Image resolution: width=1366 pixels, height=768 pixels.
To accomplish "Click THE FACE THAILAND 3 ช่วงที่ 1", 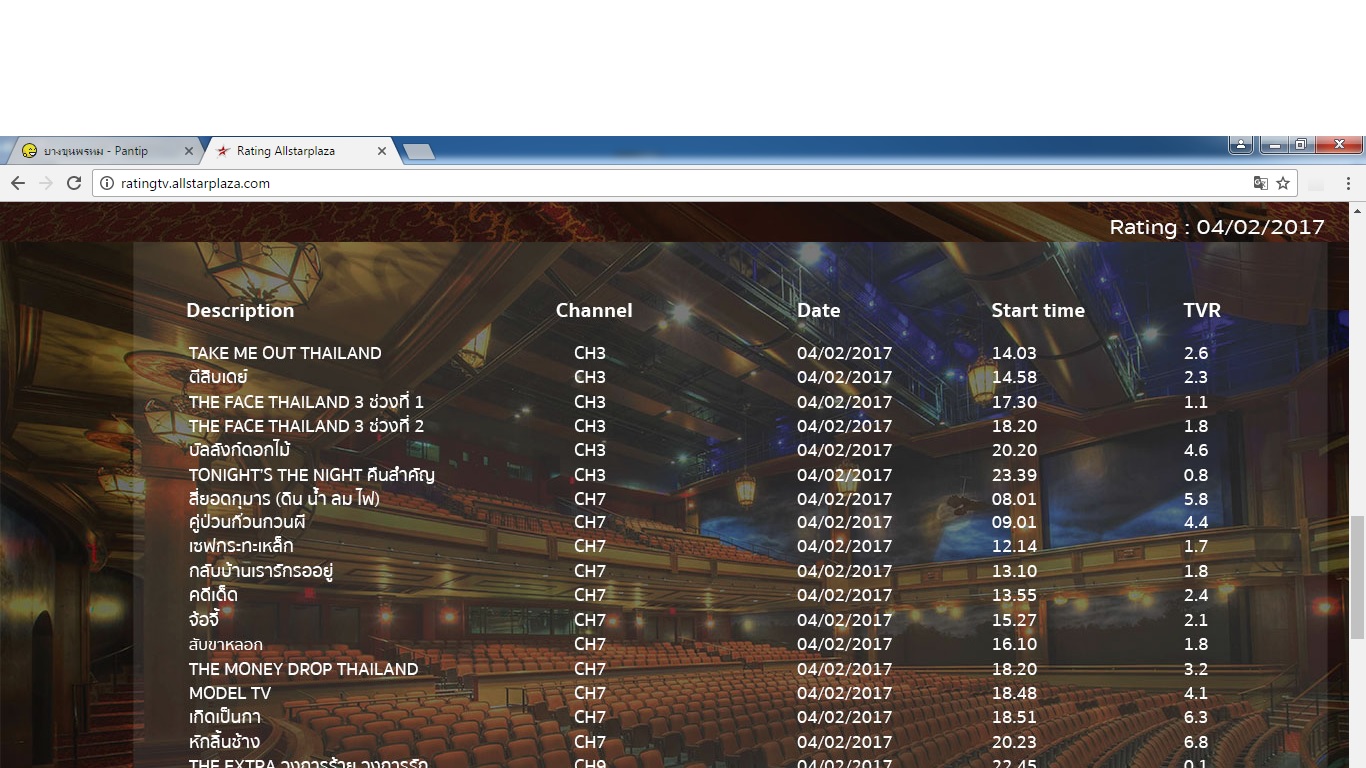I will 306,402.
